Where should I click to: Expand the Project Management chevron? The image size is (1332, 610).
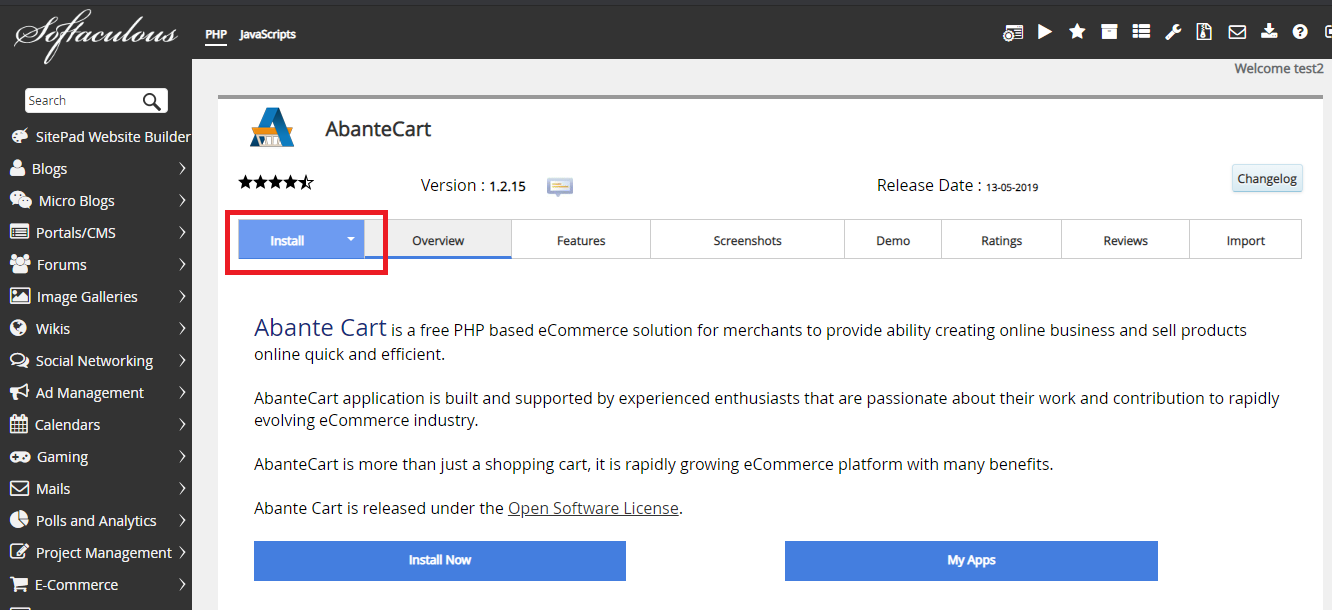pos(182,552)
